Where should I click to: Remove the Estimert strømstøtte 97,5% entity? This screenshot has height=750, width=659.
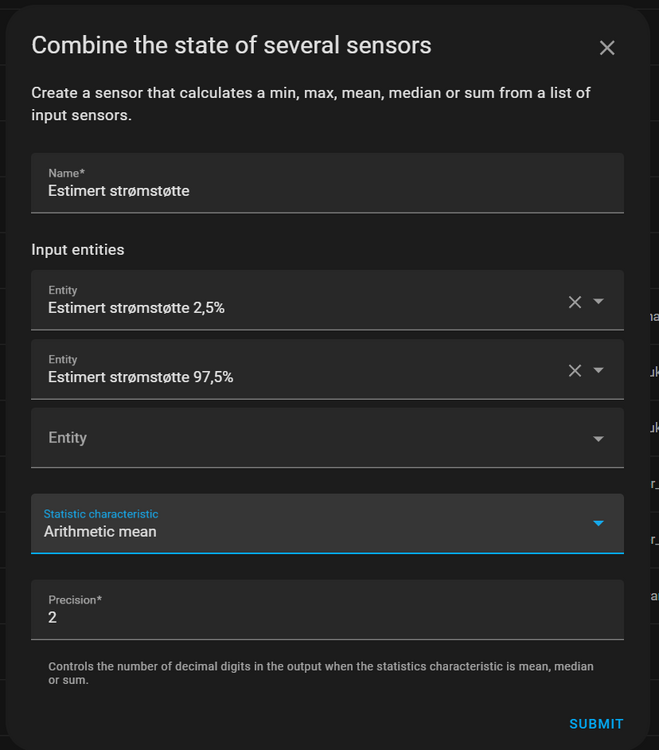click(575, 371)
